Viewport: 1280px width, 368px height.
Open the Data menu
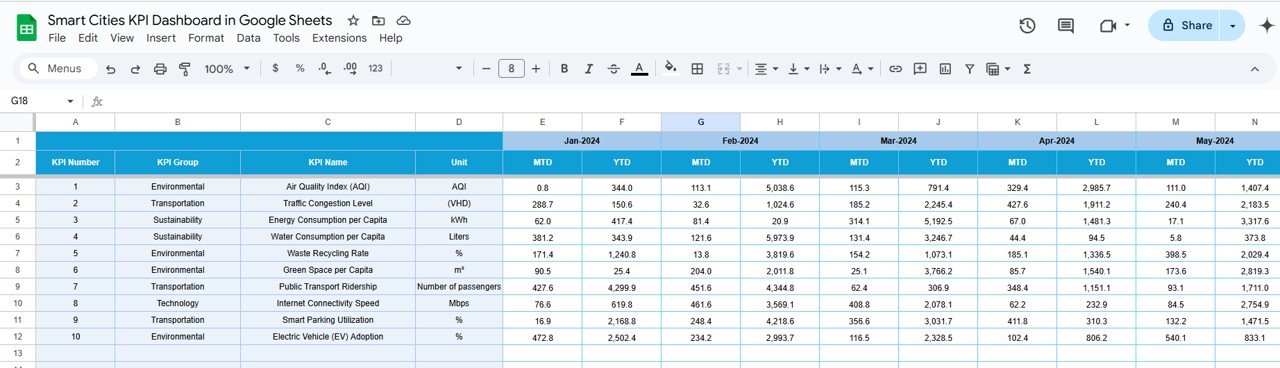point(249,38)
